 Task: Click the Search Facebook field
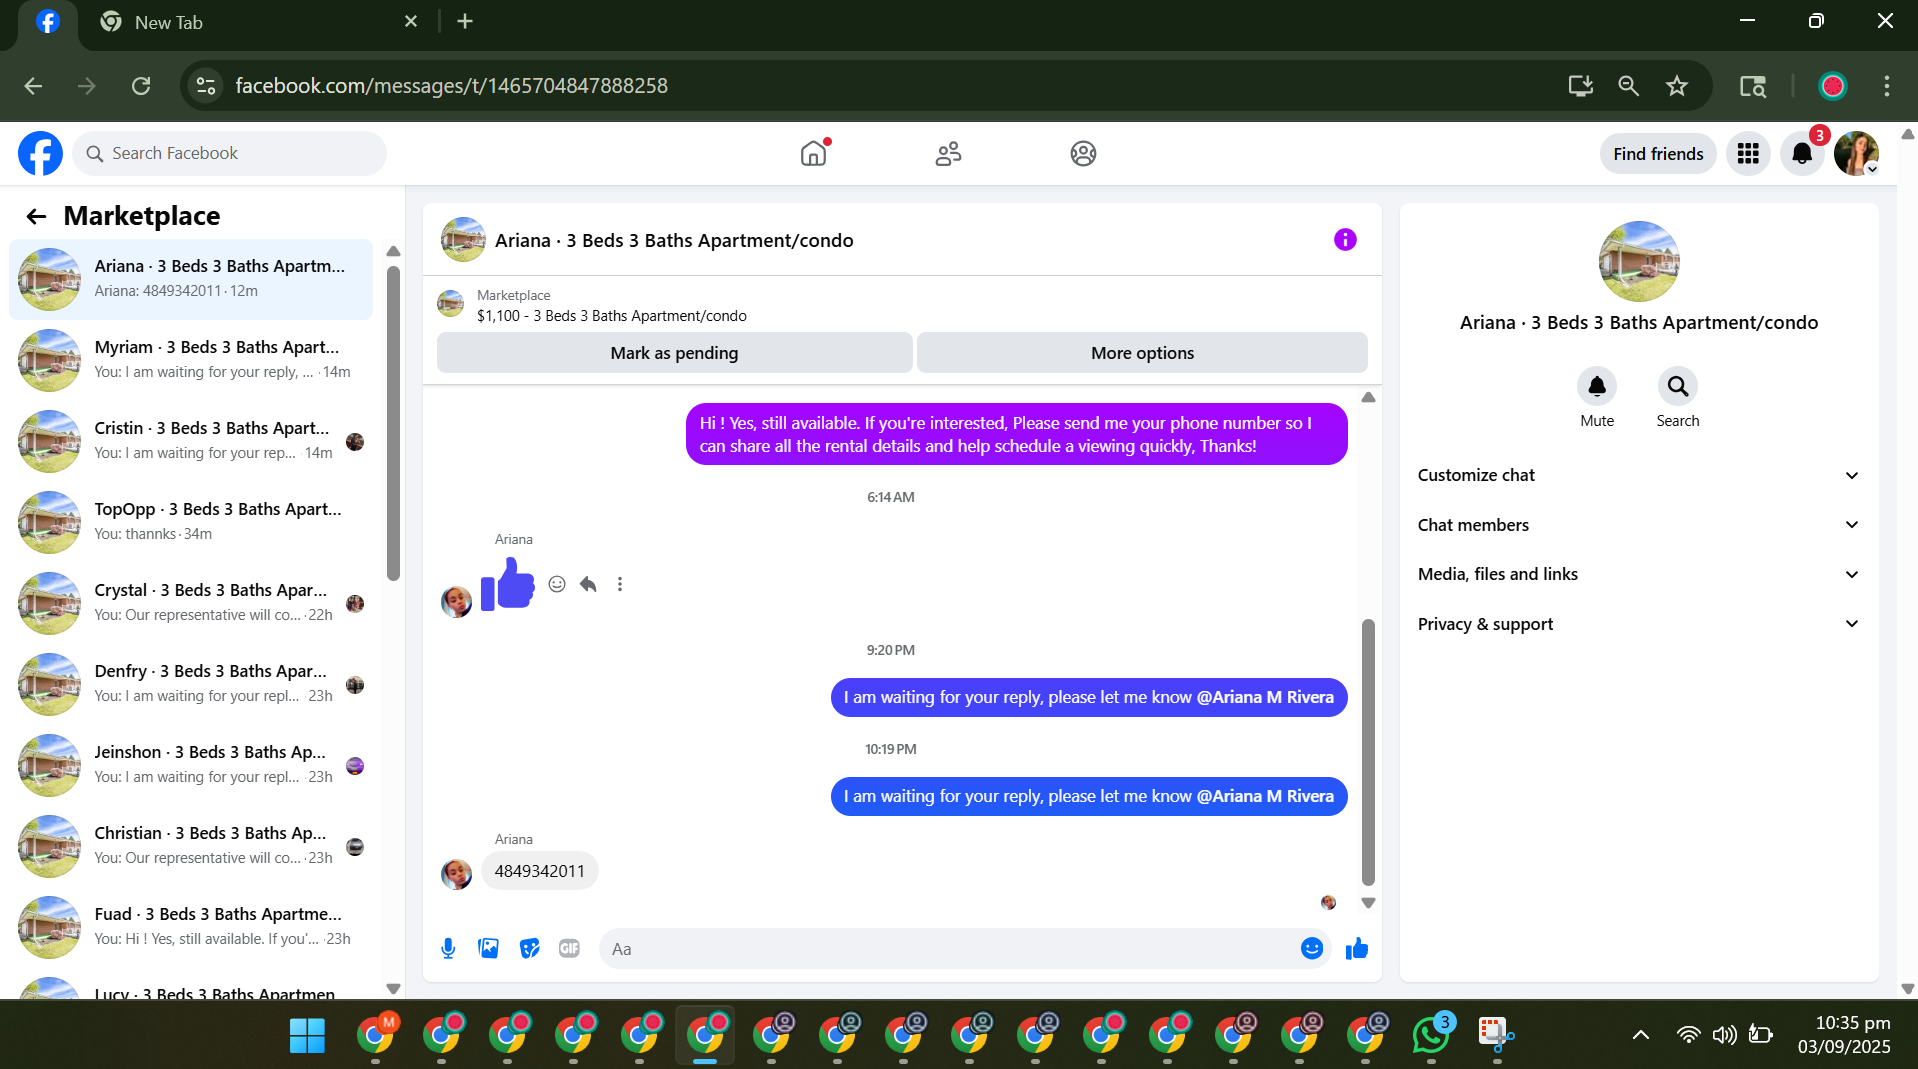(x=229, y=153)
